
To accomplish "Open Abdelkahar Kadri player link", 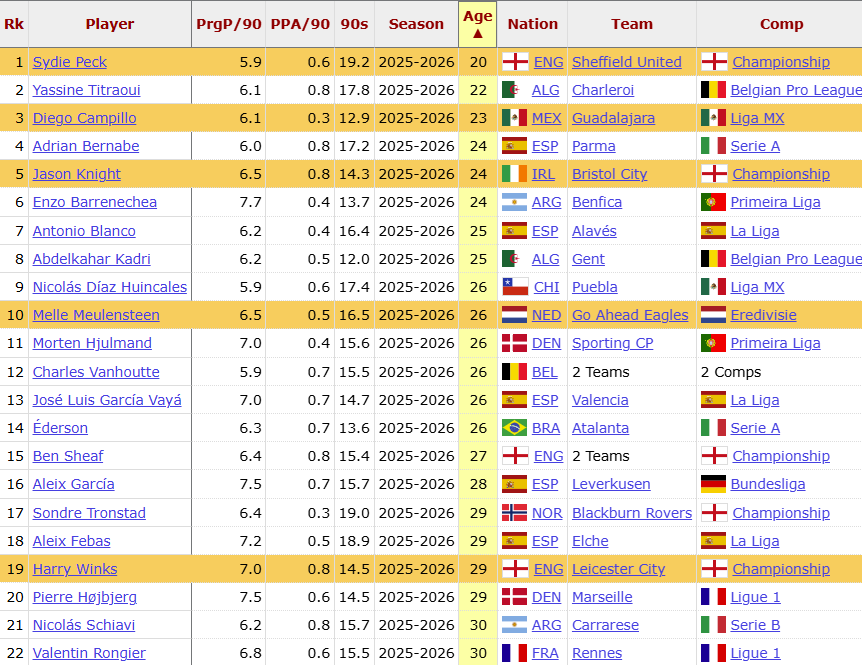I will click(x=91, y=259).
